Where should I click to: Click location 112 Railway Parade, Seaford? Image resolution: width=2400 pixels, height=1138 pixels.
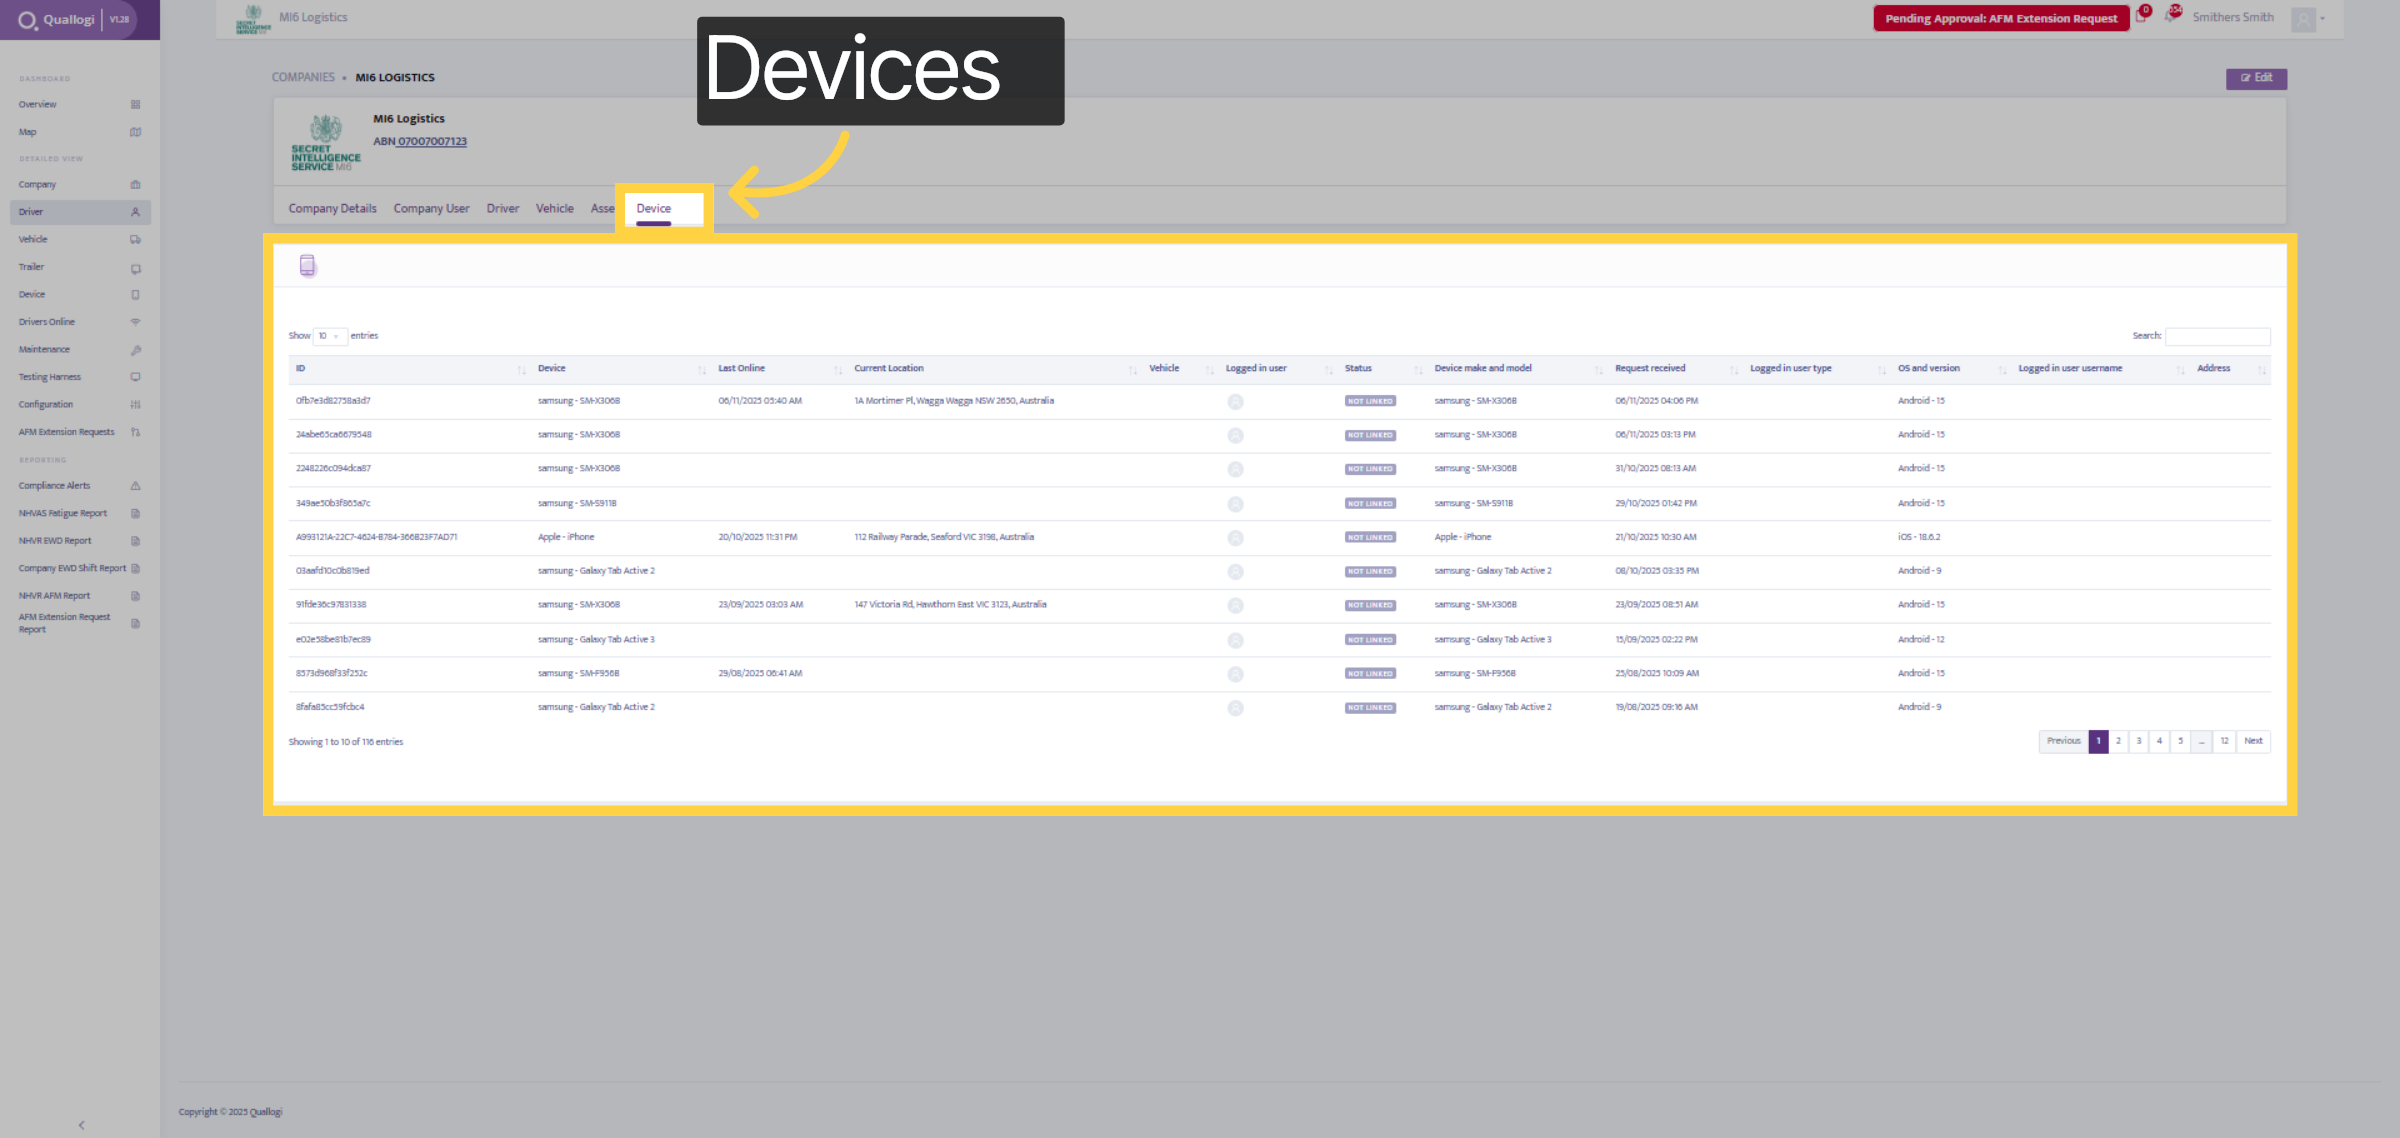(944, 538)
